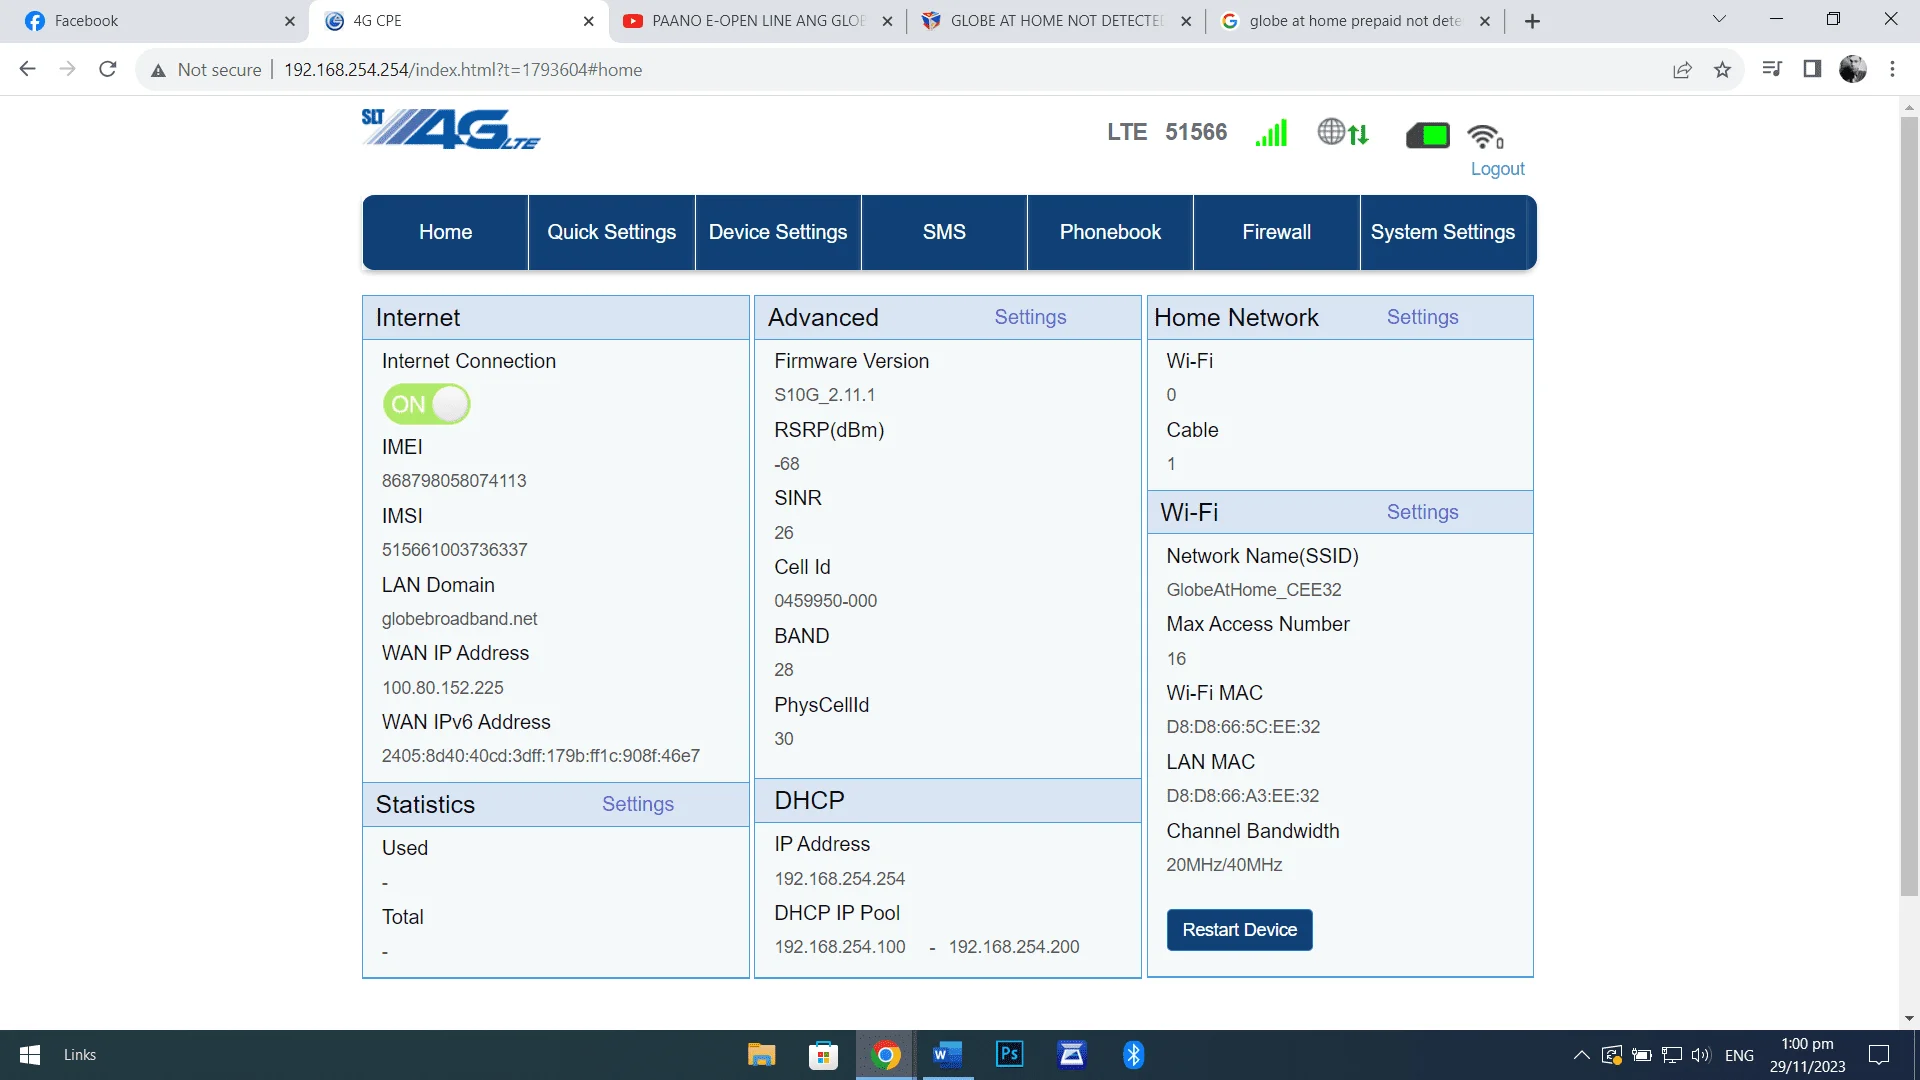
Task: Click the IMSI value 515661003736337
Action: (455, 550)
